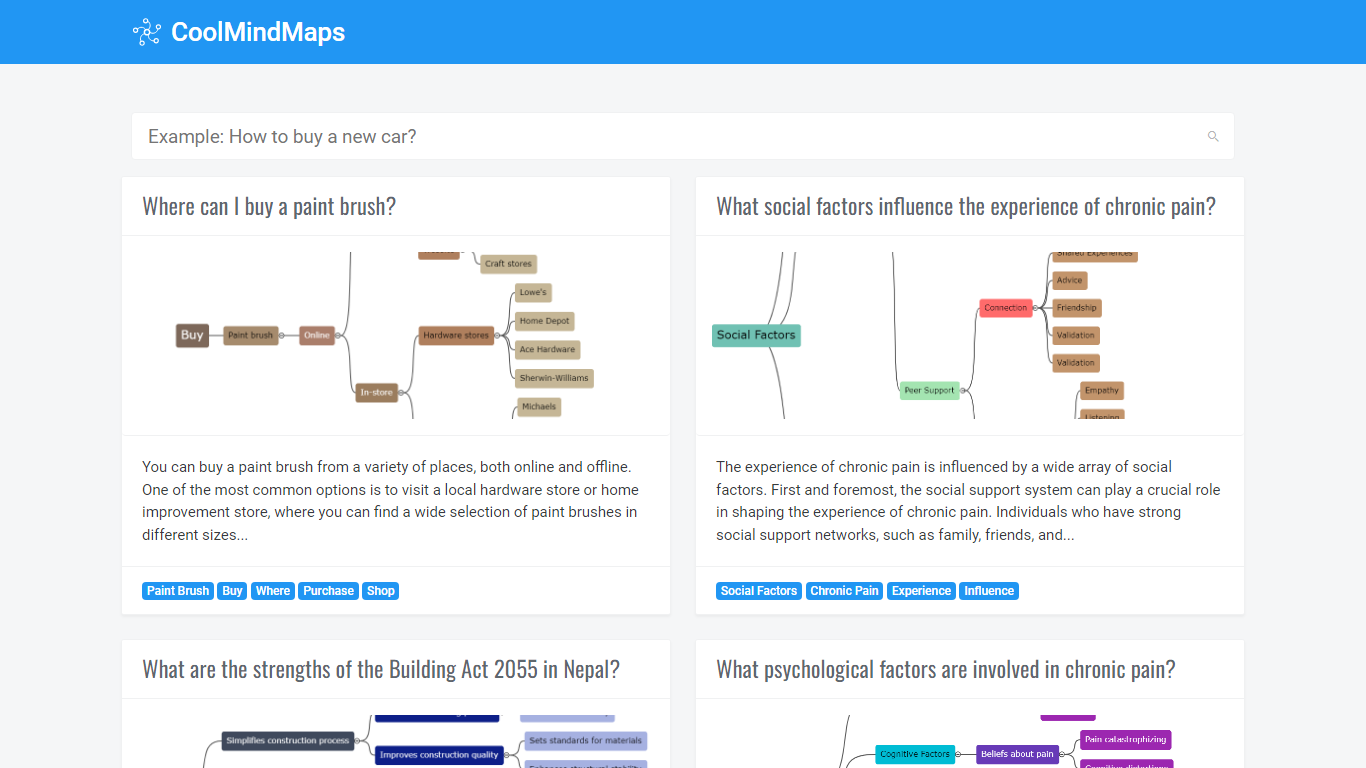Click the Building Act mind map preview
Screen dimensions: 1366x768
[395, 741]
